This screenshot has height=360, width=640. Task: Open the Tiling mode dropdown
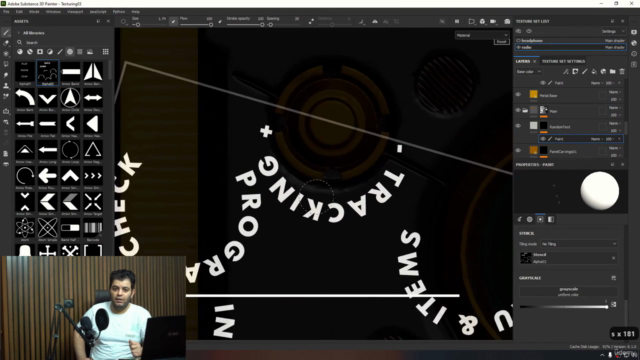coord(579,244)
